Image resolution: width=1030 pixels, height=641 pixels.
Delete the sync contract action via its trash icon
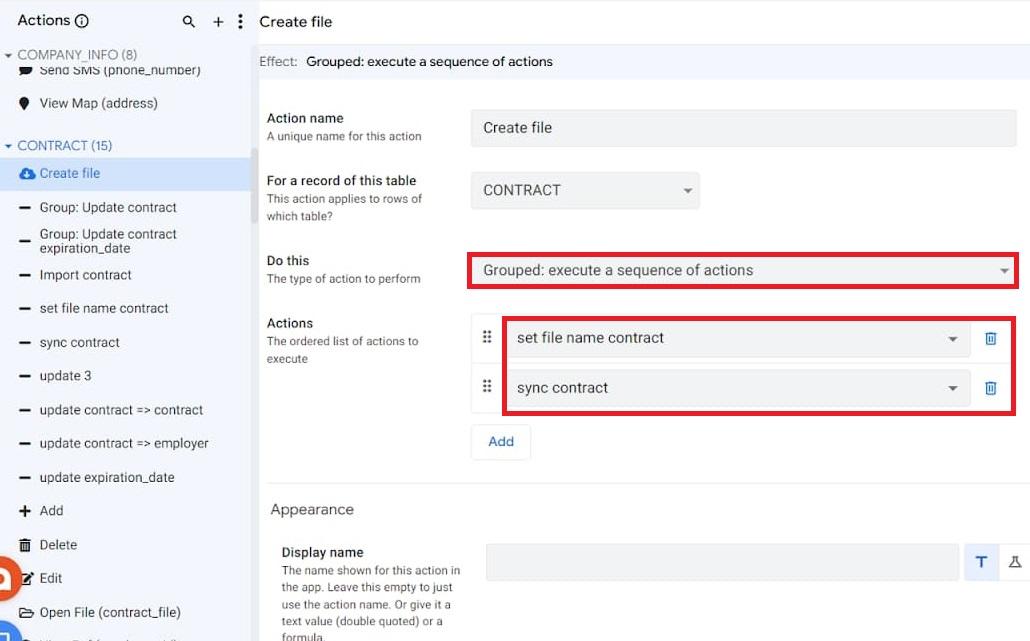(991, 387)
